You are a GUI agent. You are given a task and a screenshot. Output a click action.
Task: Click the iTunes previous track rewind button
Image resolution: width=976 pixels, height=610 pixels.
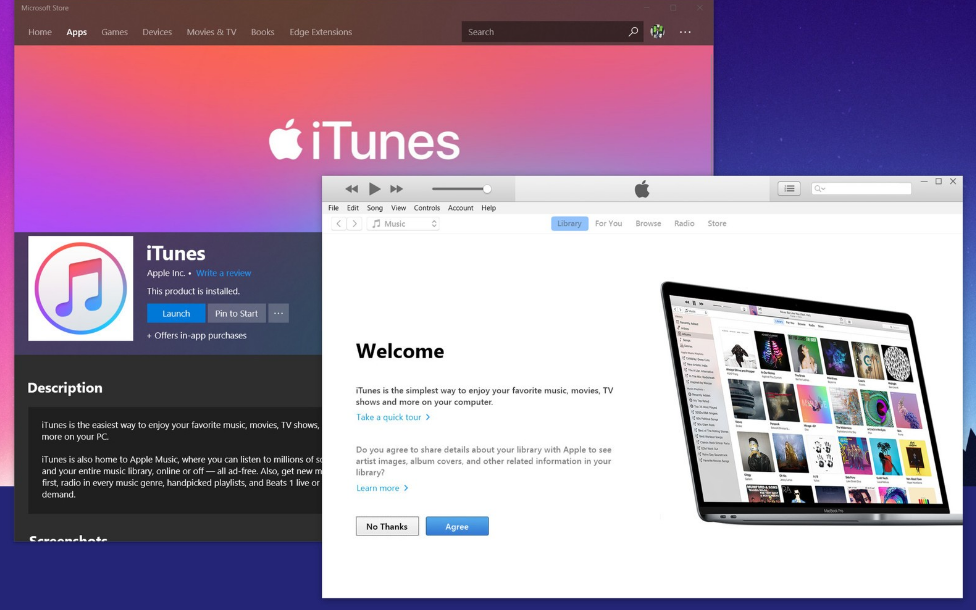point(352,189)
